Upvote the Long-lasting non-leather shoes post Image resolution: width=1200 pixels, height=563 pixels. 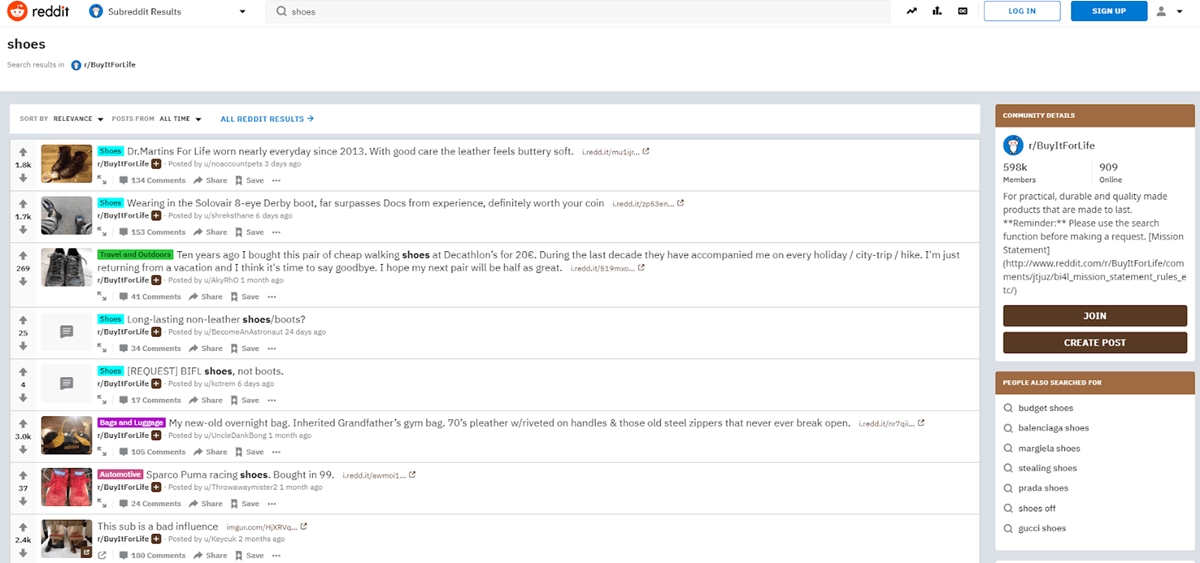click(x=23, y=320)
